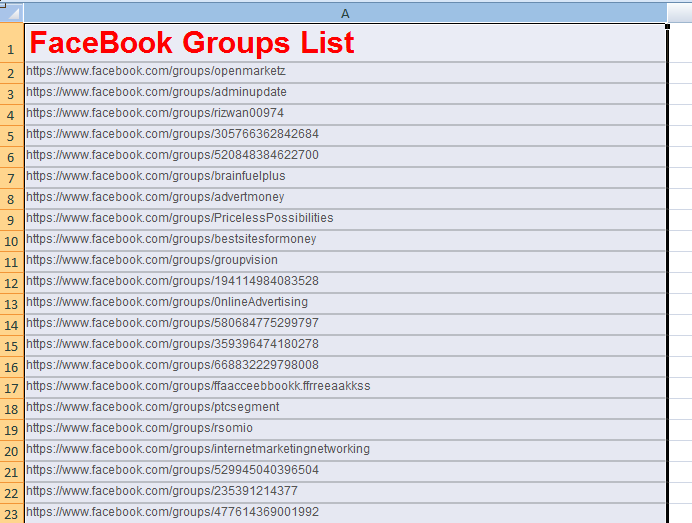Select row 5 header
Screen dimensions: 692x523
tap(12, 135)
